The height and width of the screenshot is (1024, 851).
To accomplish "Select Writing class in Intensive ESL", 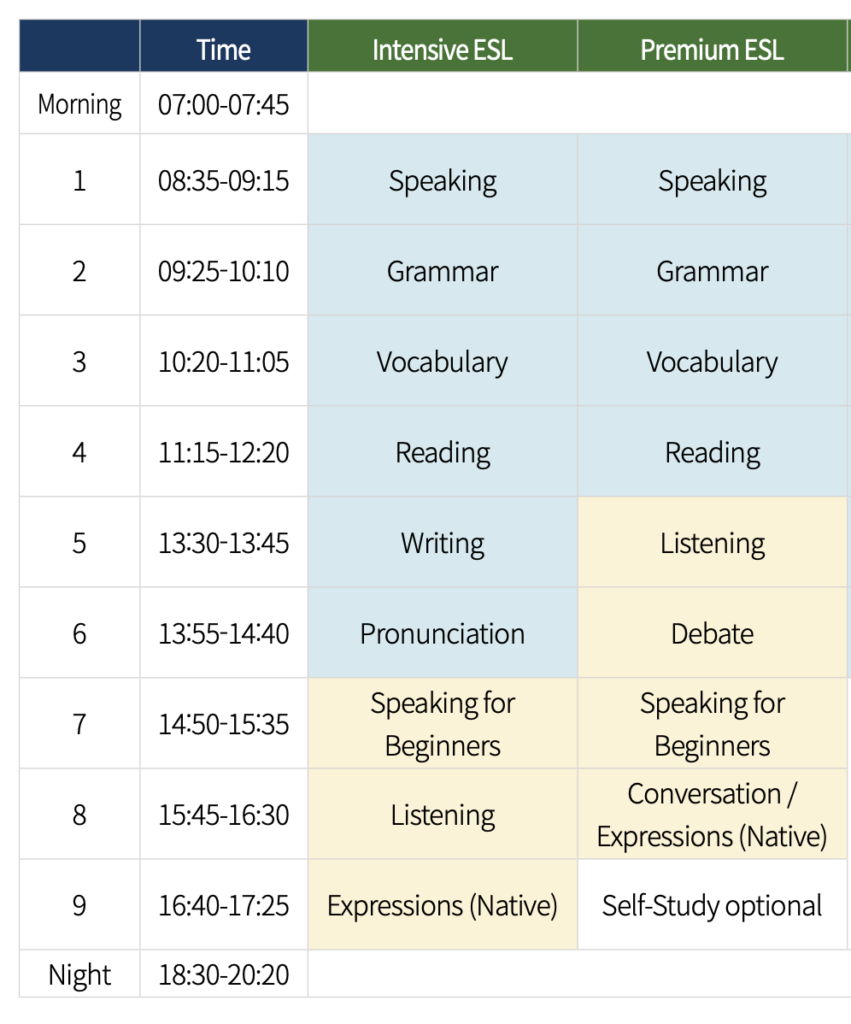I will tap(442, 543).
